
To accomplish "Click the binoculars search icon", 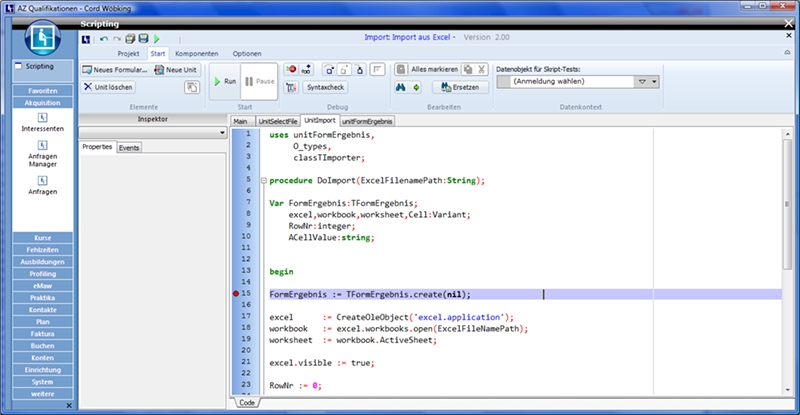I will (x=400, y=87).
